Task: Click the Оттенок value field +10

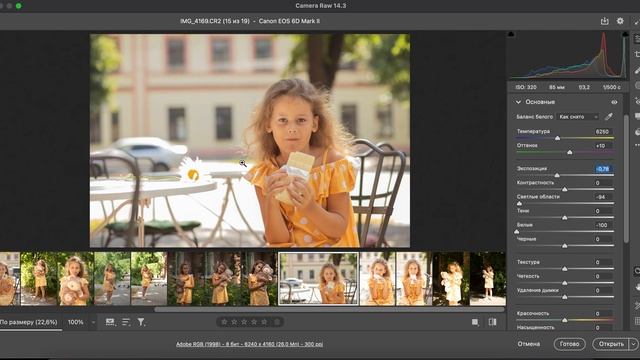Action: [602, 145]
